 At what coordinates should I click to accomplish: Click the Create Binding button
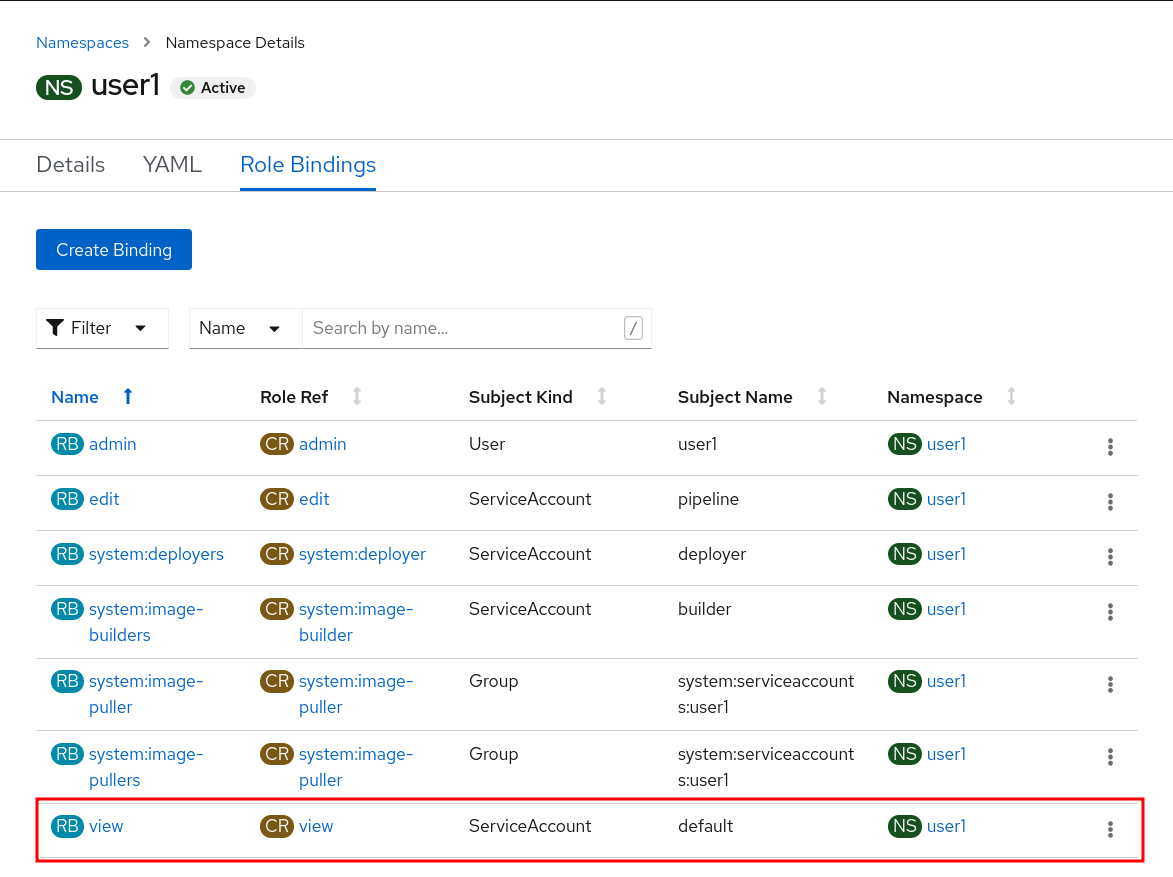pyautogui.click(x=113, y=249)
